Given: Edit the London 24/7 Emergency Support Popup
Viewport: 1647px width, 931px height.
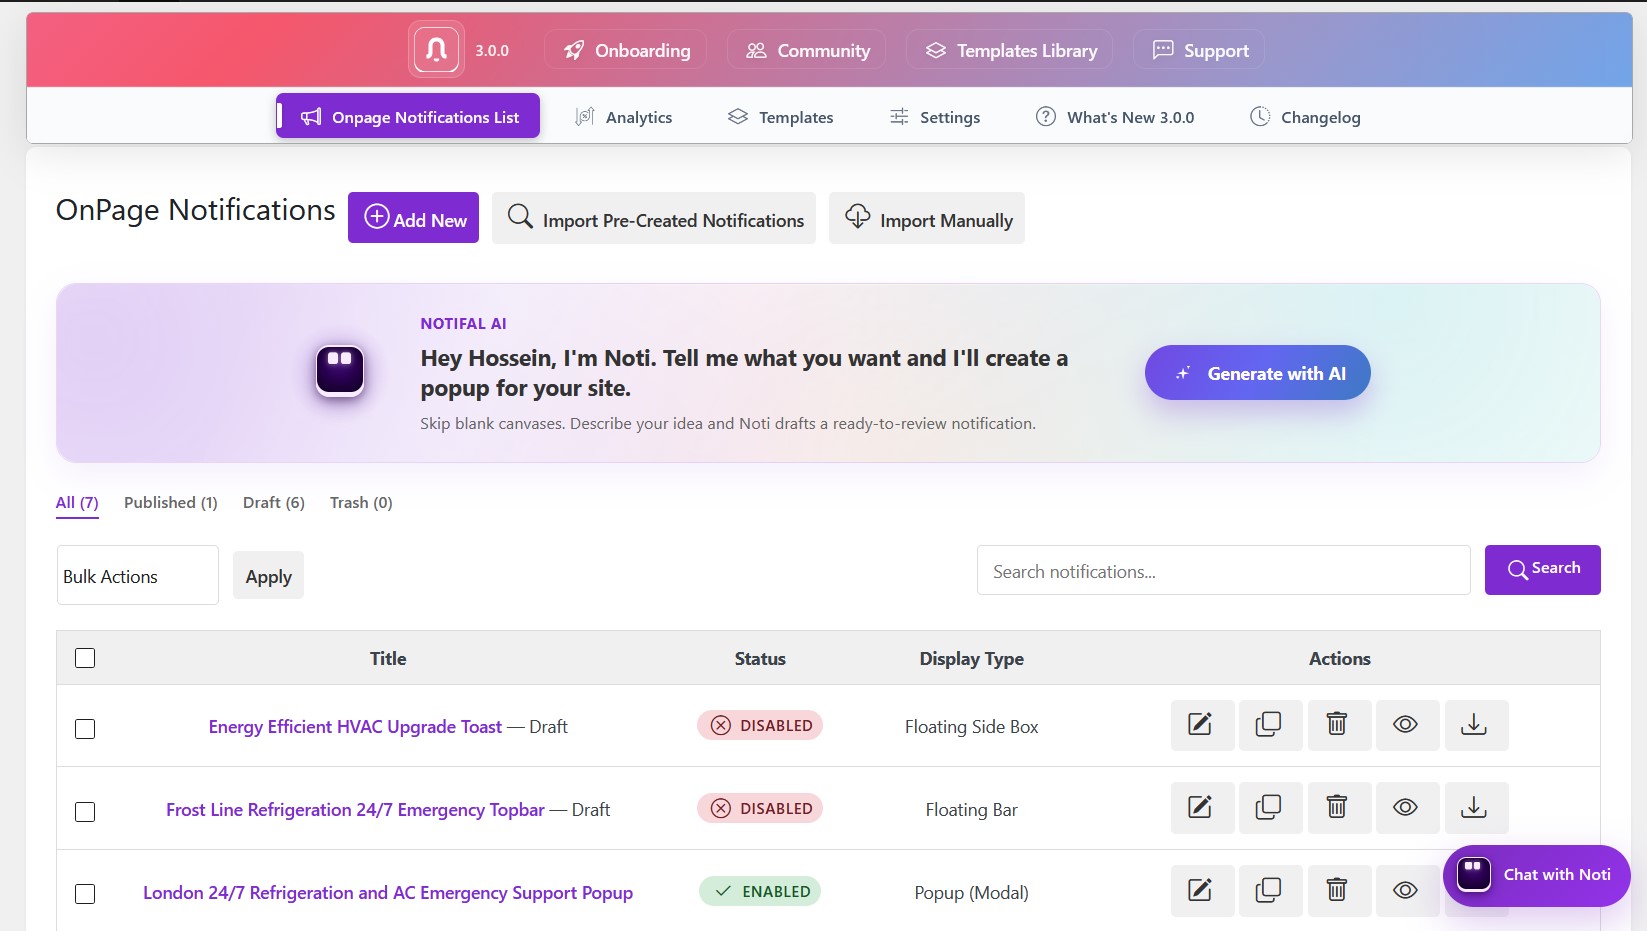Looking at the screenshot, I should (1202, 891).
